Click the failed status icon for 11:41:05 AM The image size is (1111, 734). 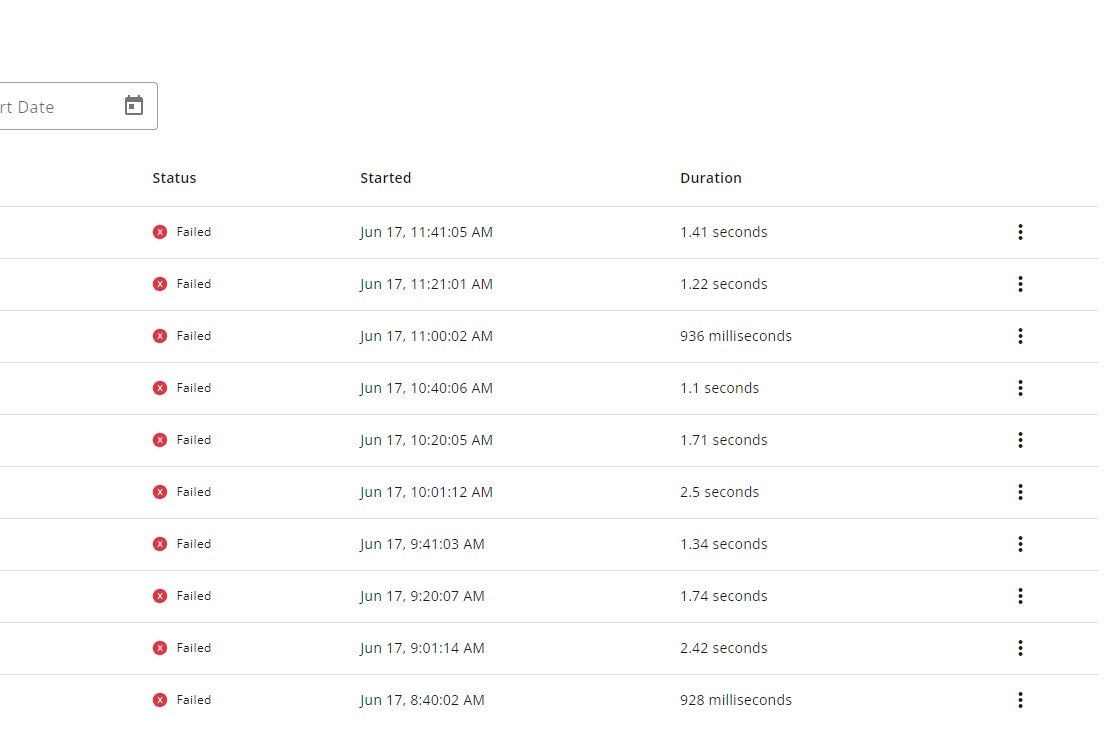pos(160,232)
